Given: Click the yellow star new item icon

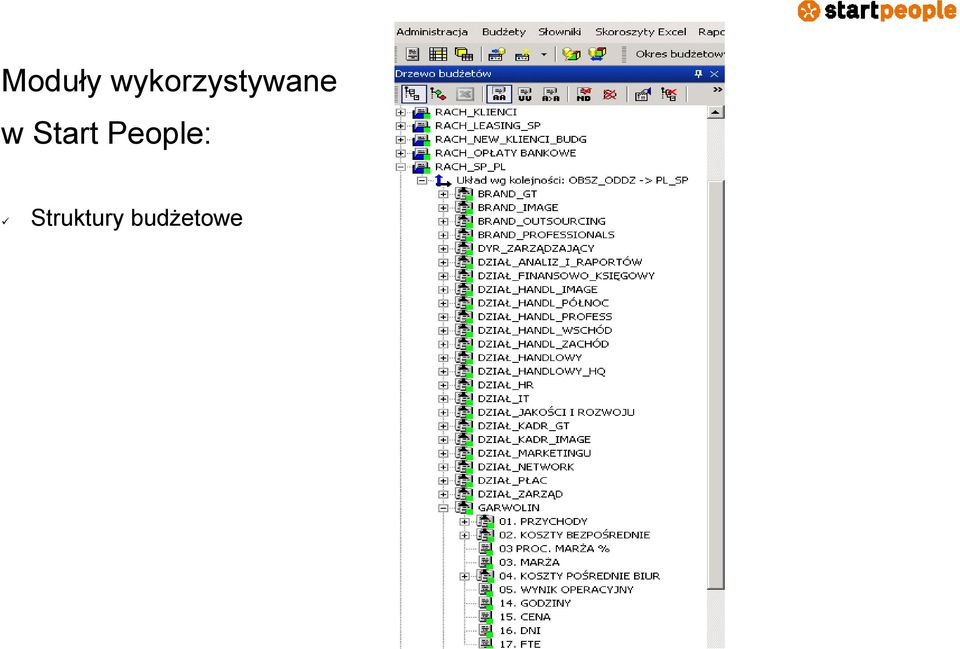Looking at the screenshot, I should coord(522,54).
